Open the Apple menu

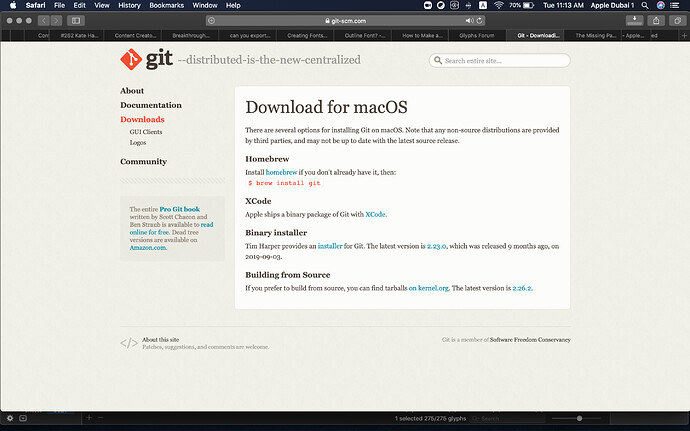13,5
